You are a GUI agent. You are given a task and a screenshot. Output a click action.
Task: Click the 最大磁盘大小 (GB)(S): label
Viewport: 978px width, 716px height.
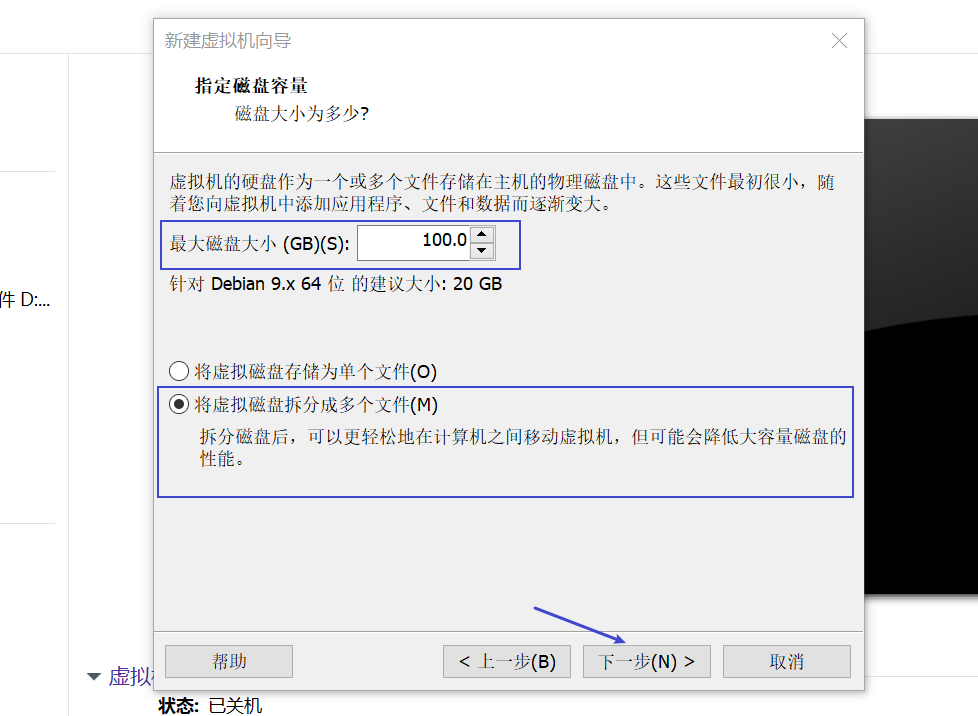click(259, 244)
